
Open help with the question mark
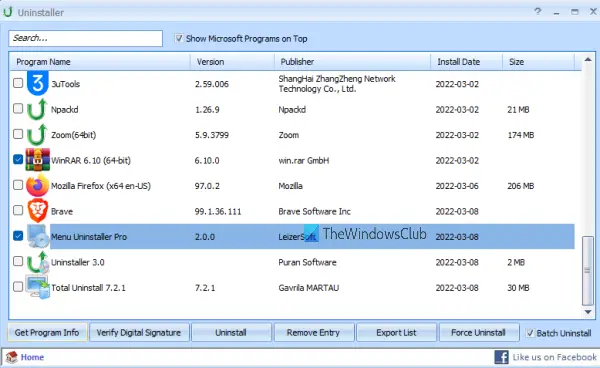pos(538,11)
